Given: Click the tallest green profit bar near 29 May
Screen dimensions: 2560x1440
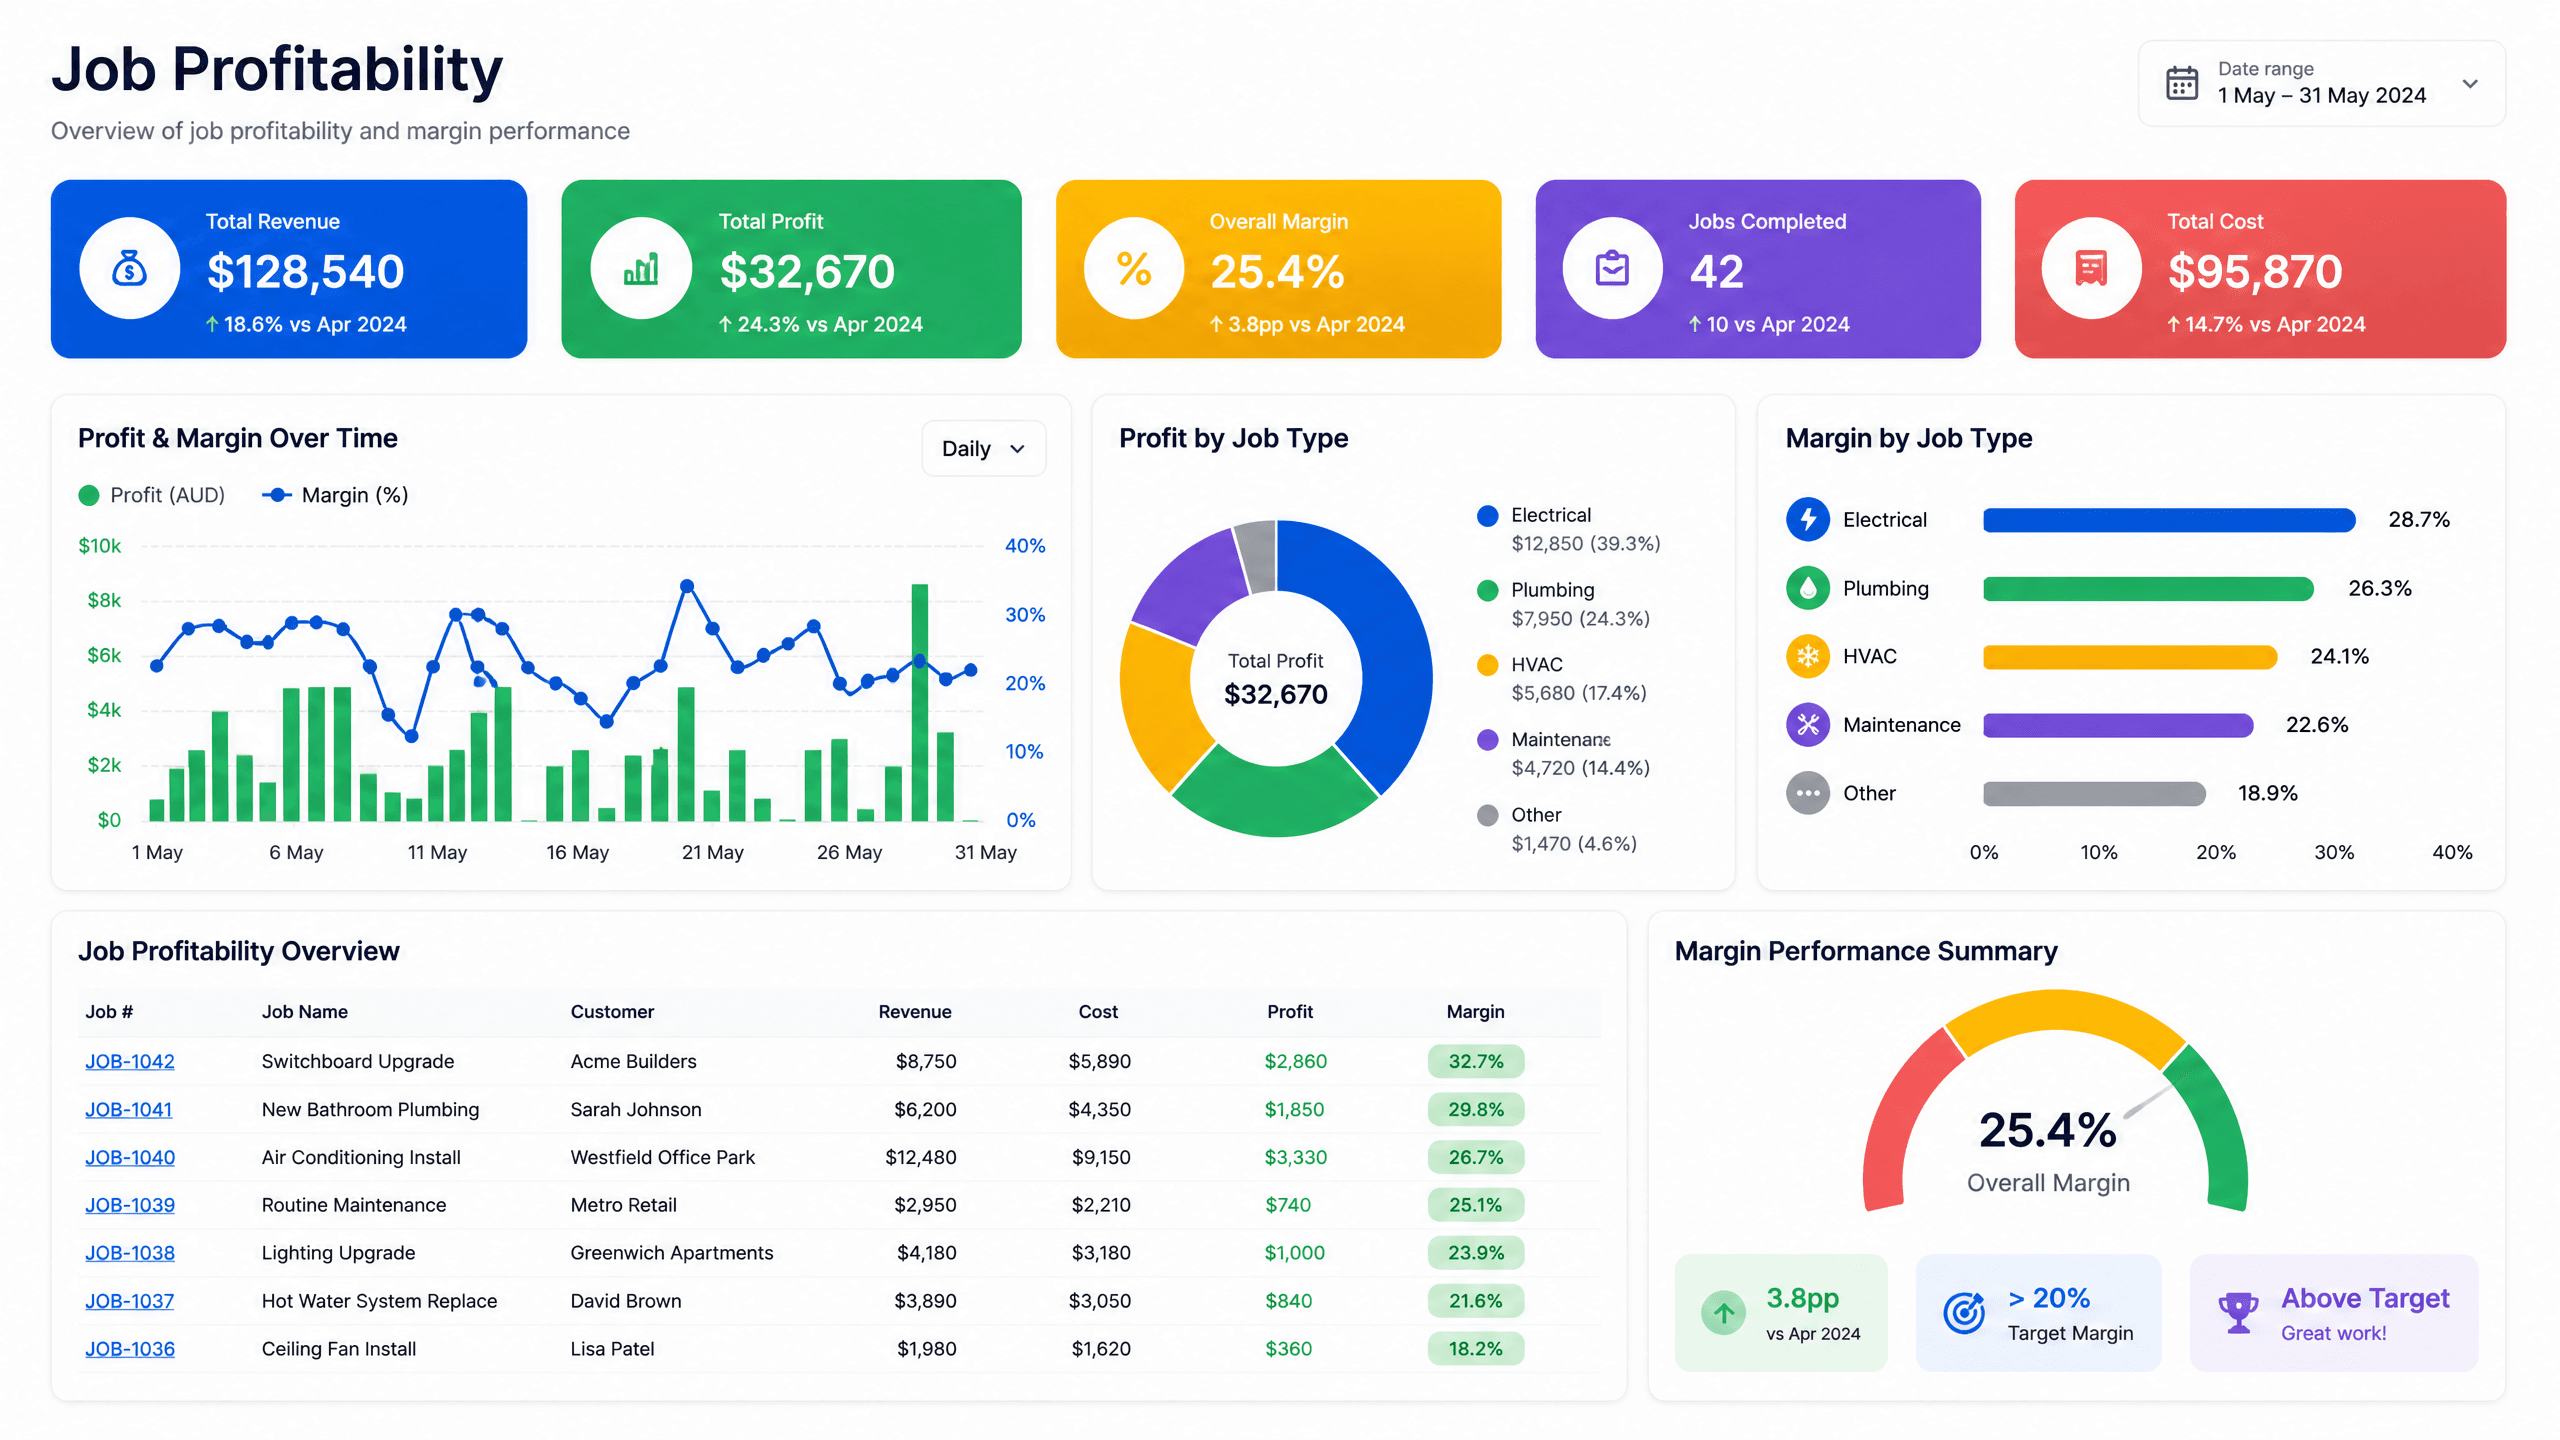Looking at the screenshot, I should (x=919, y=702).
